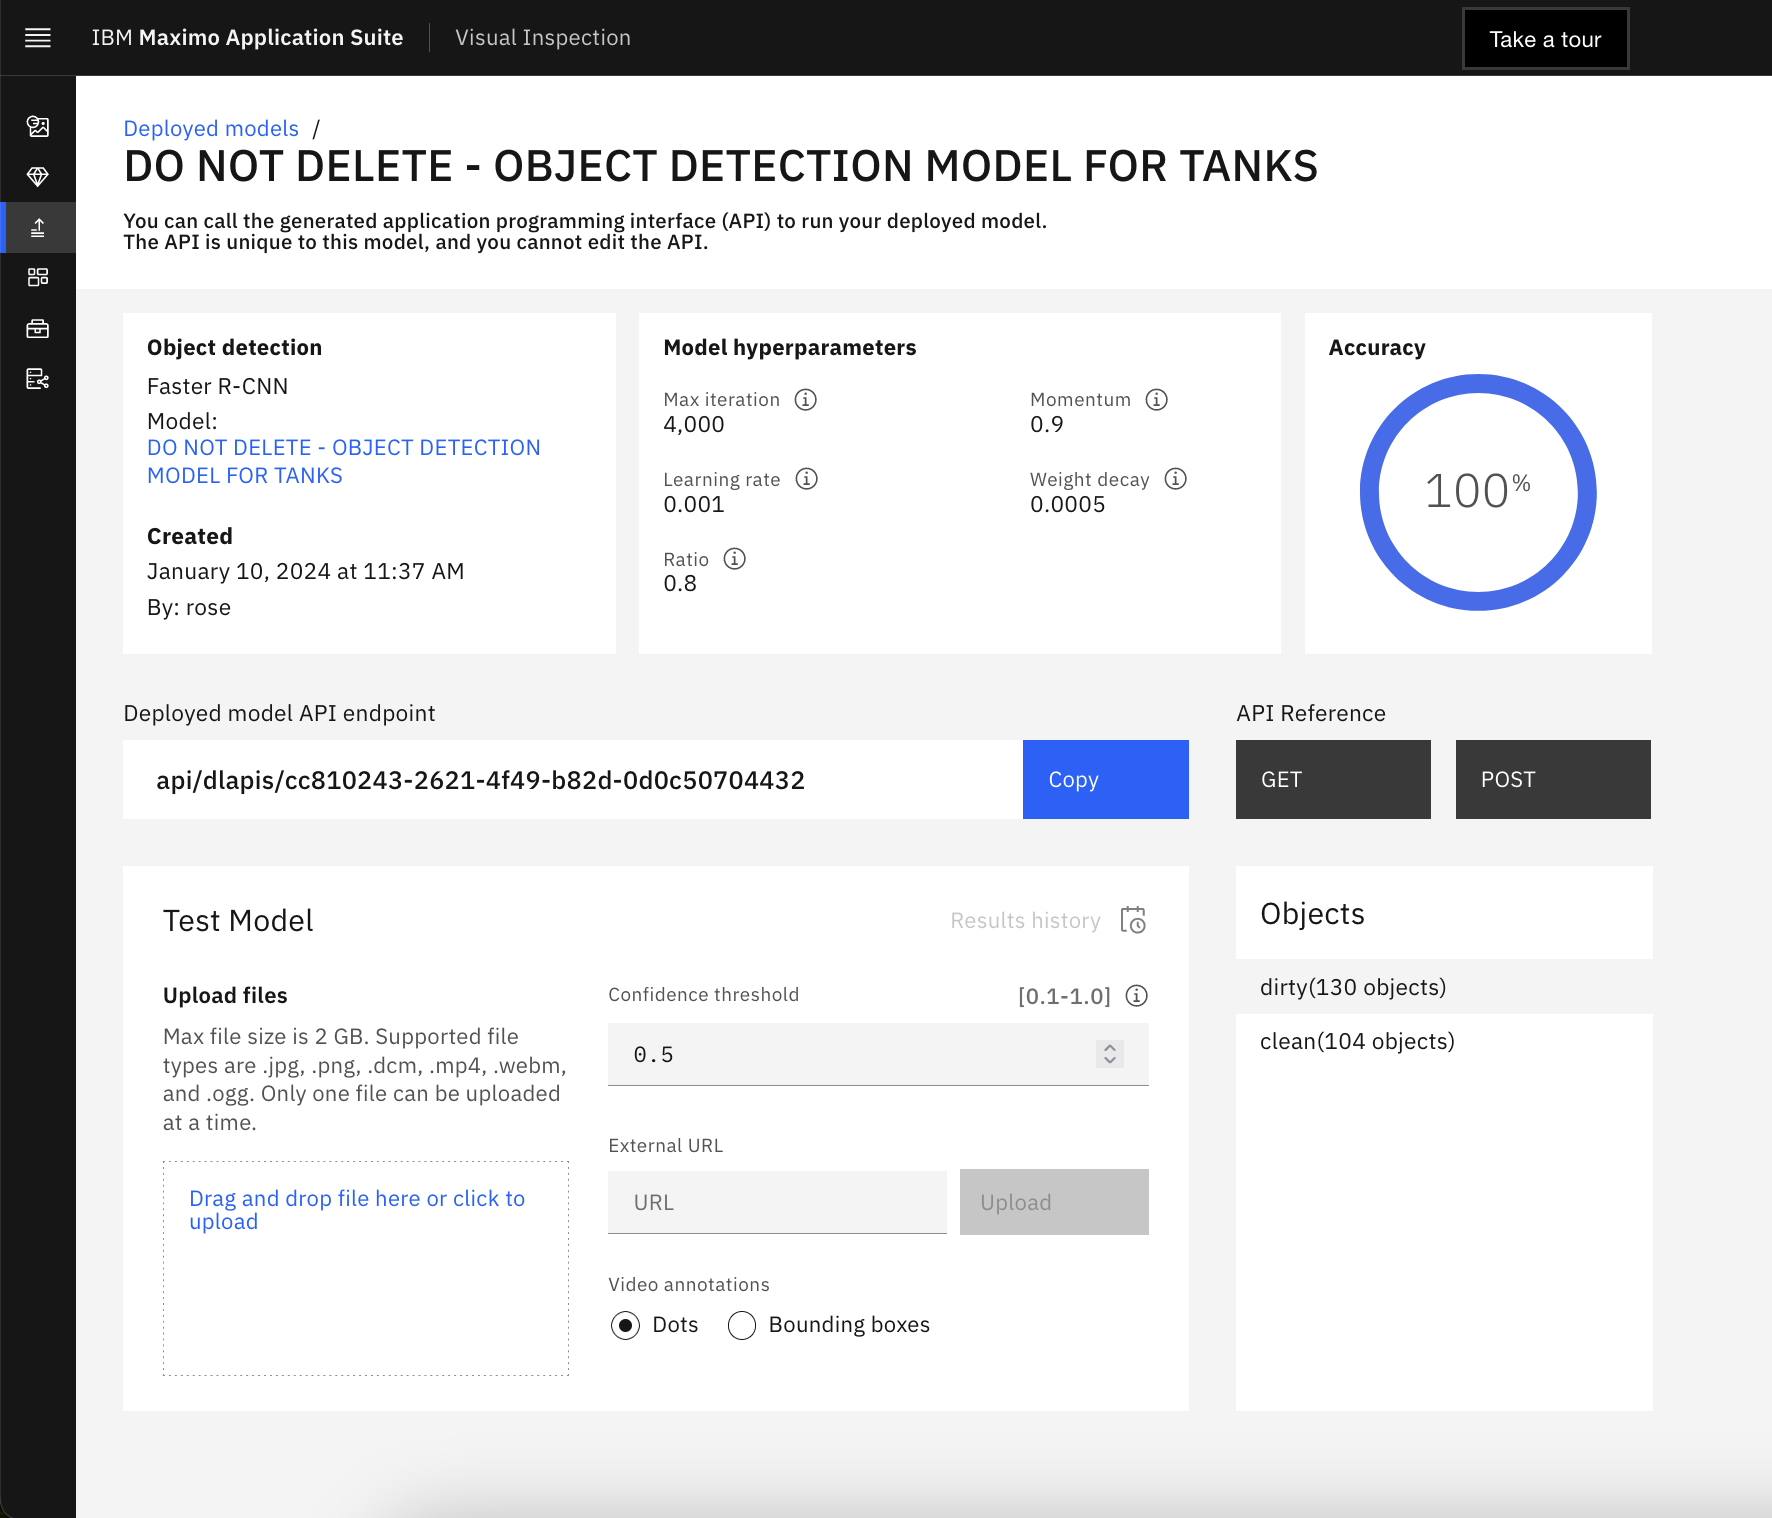Go back to Deployed models breadcrumb

coord(211,129)
